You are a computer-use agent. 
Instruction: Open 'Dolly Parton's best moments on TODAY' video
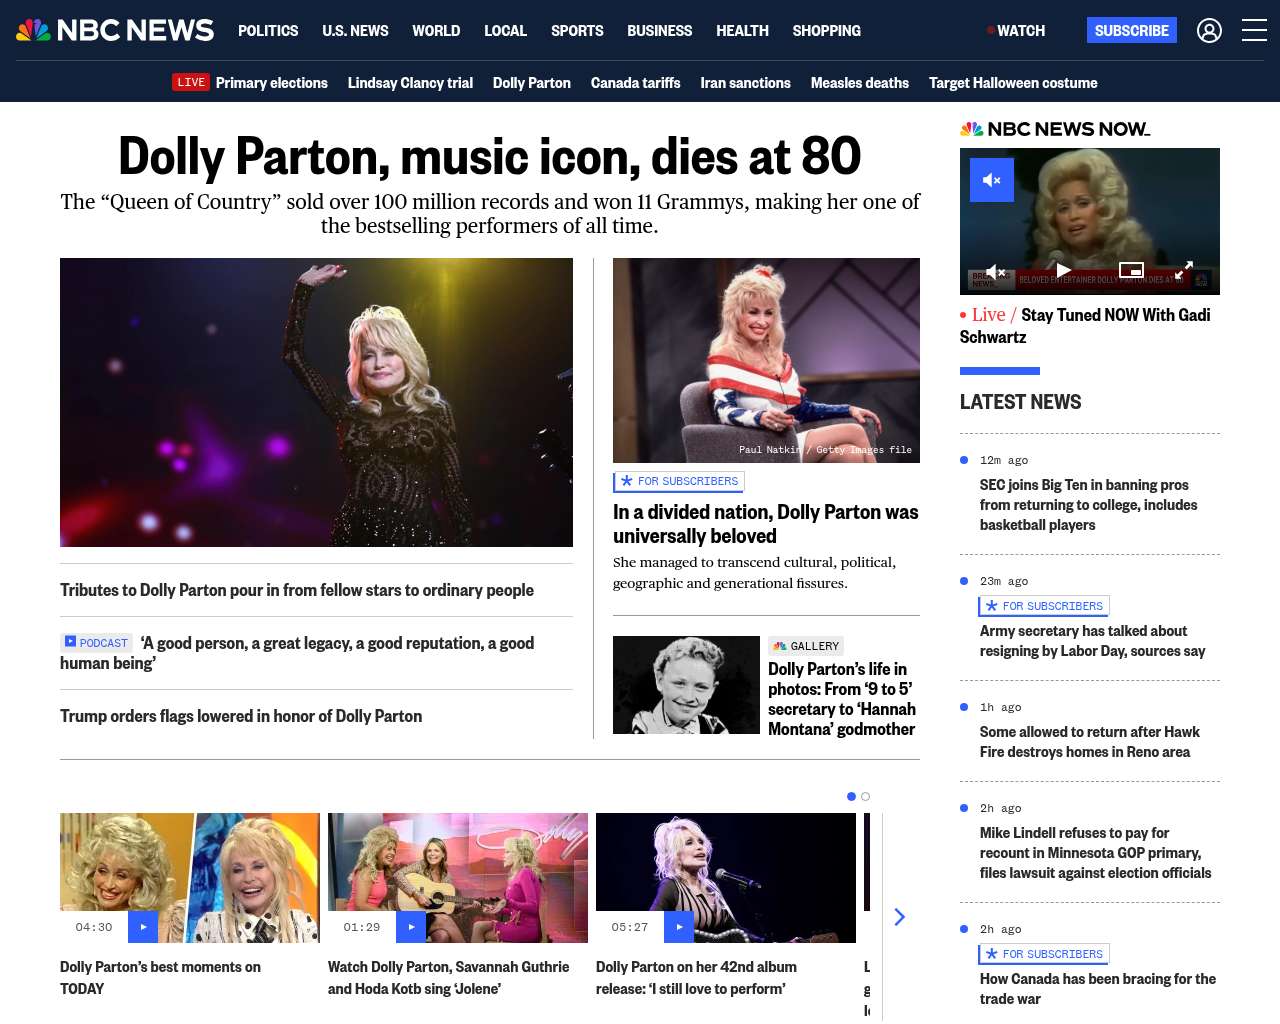[160, 978]
